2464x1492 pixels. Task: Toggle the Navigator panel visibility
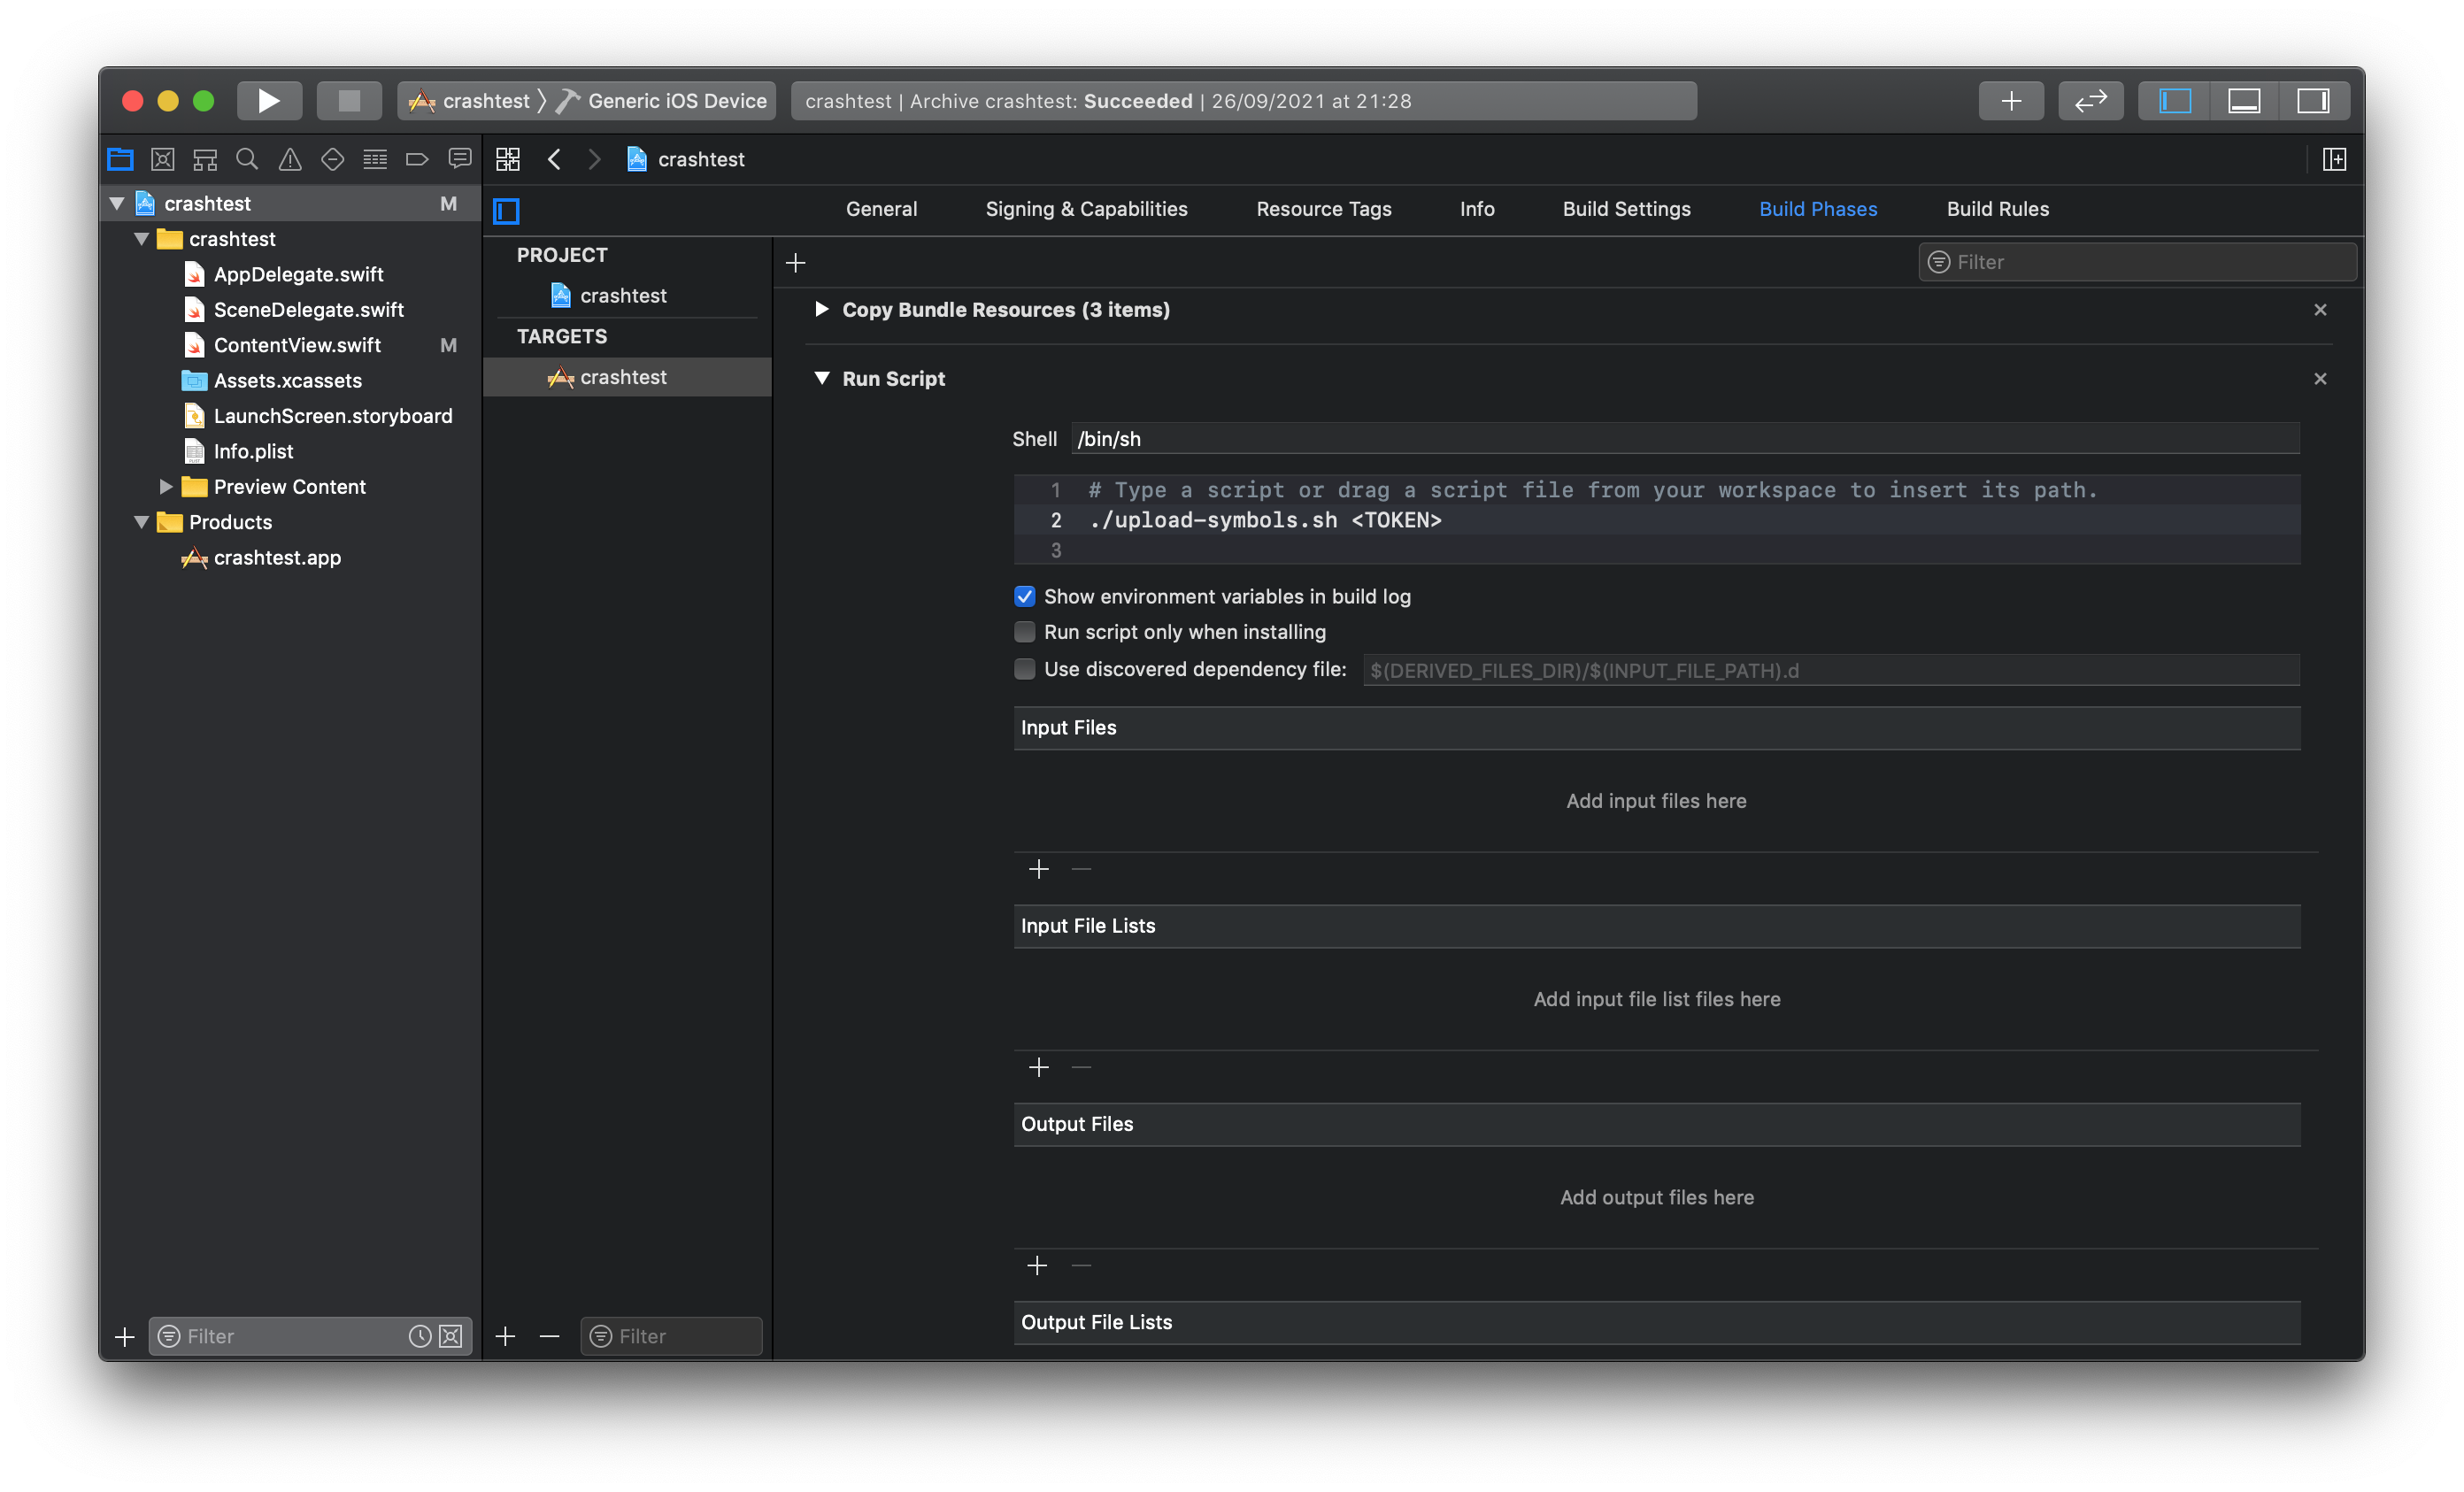click(2174, 101)
